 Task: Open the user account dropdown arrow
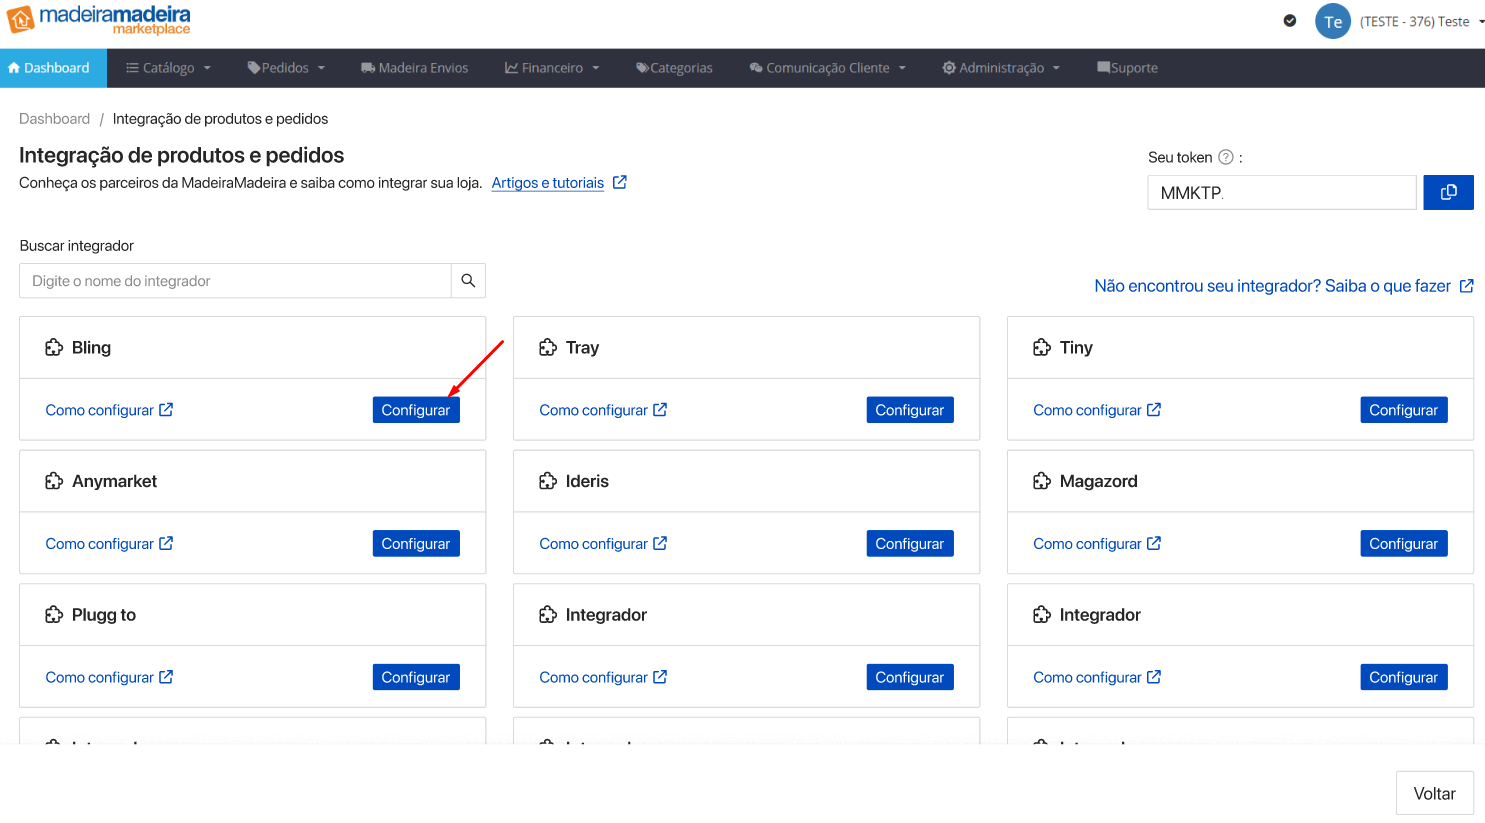[1481, 21]
